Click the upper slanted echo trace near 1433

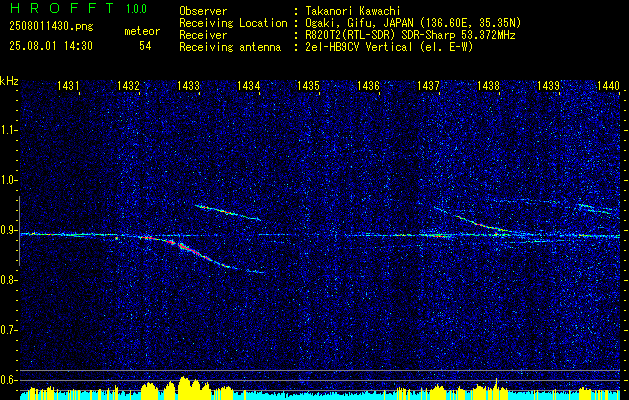pos(227,212)
